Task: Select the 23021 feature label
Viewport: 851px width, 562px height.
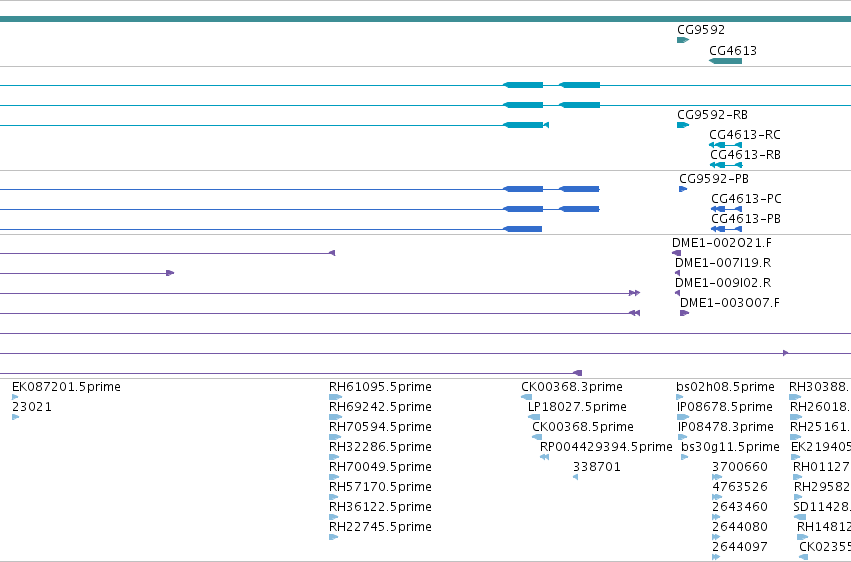Action: tap(31, 407)
